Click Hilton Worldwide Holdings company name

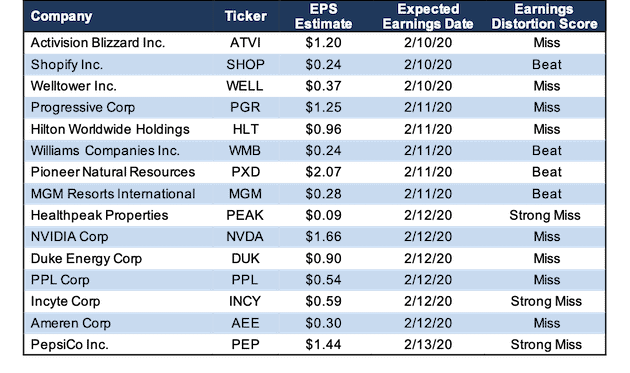click(x=110, y=129)
